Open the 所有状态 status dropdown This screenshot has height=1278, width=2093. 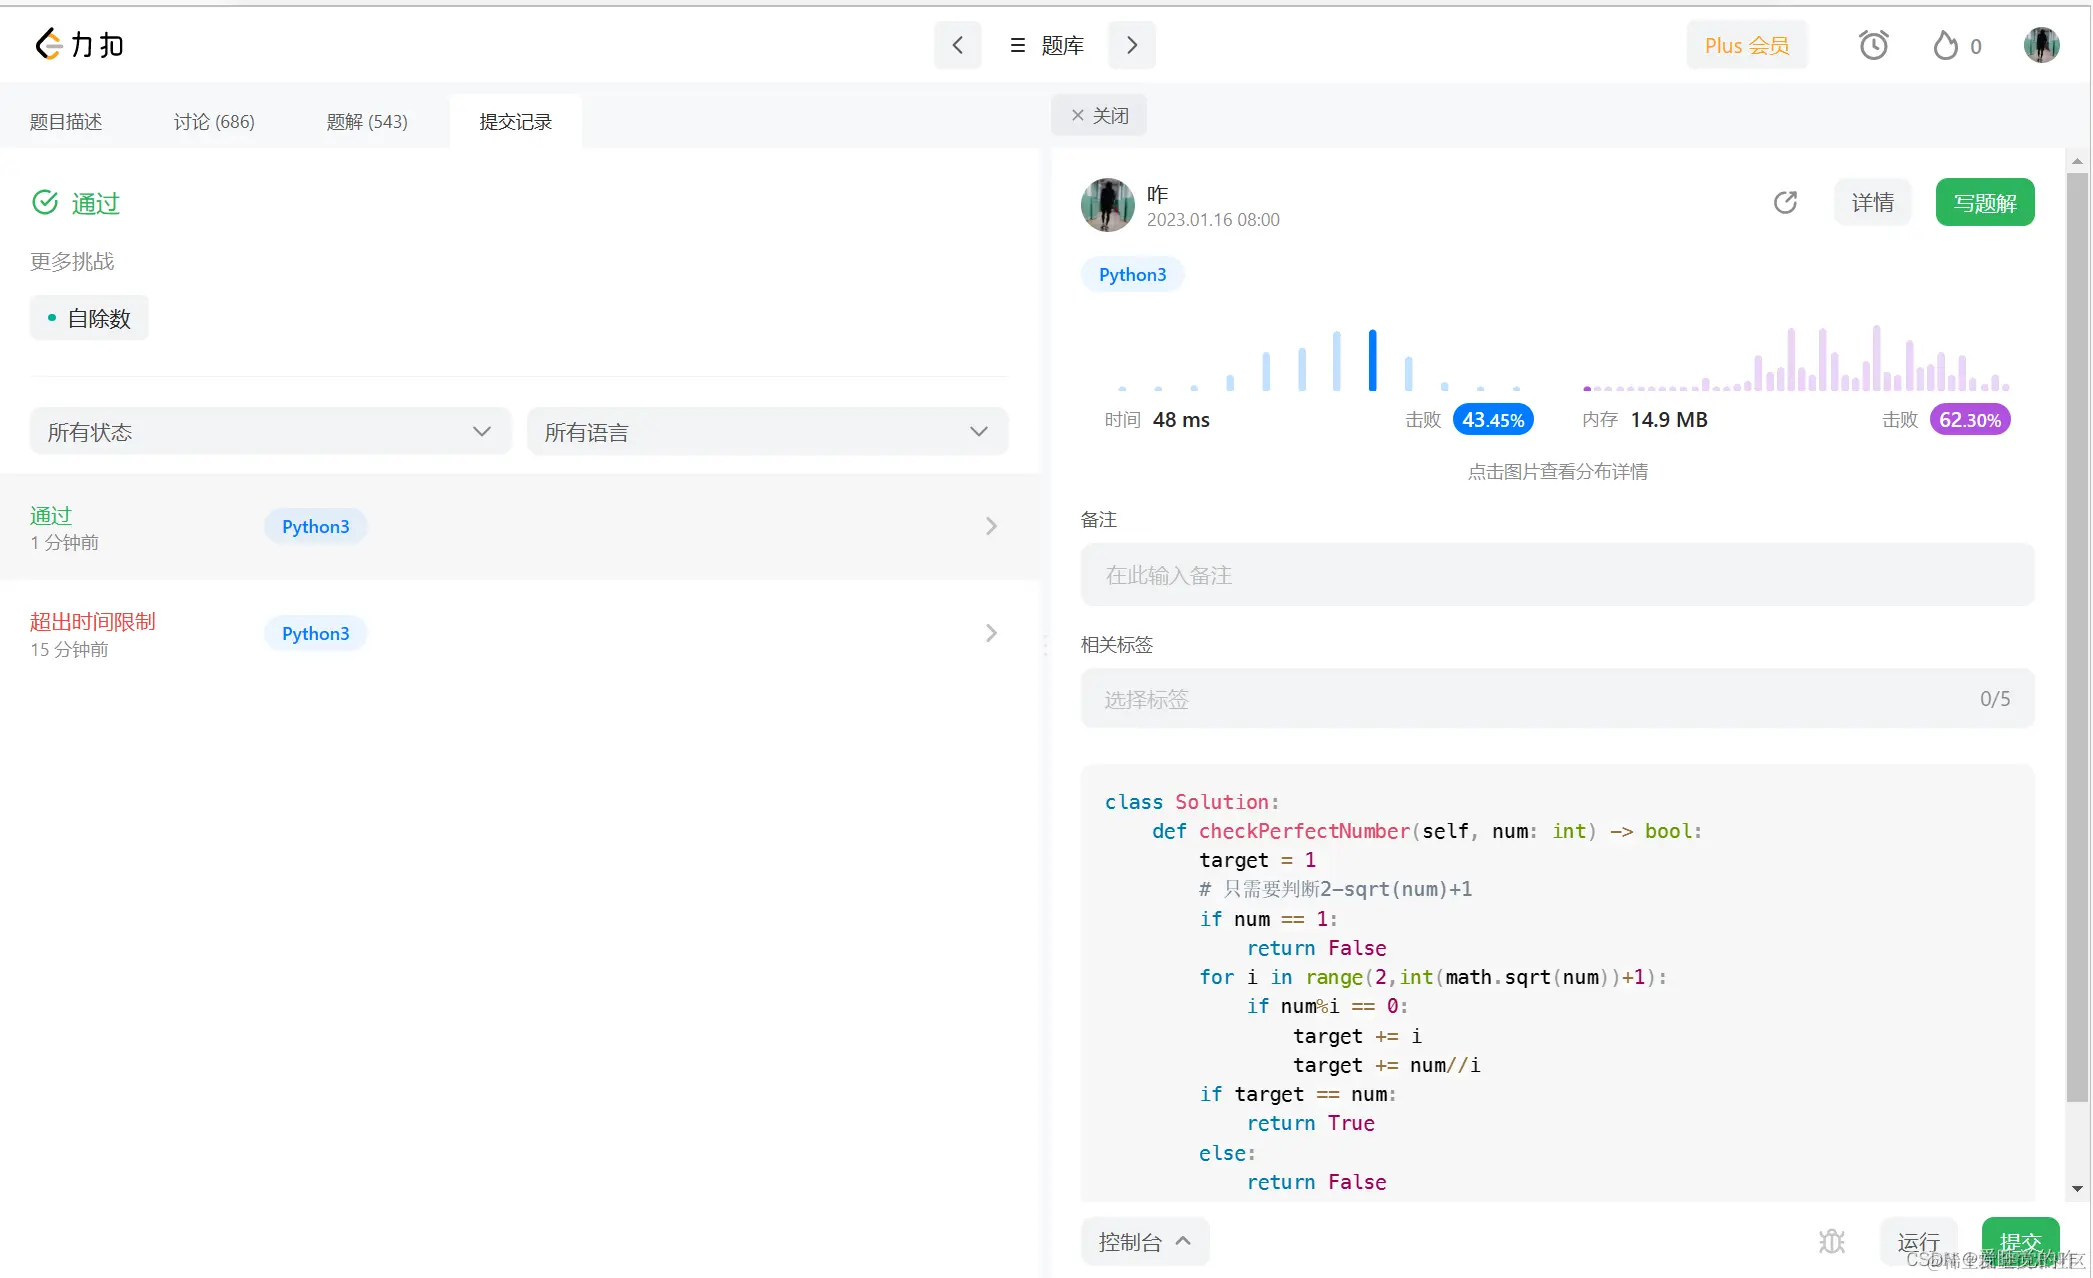click(x=270, y=432)
